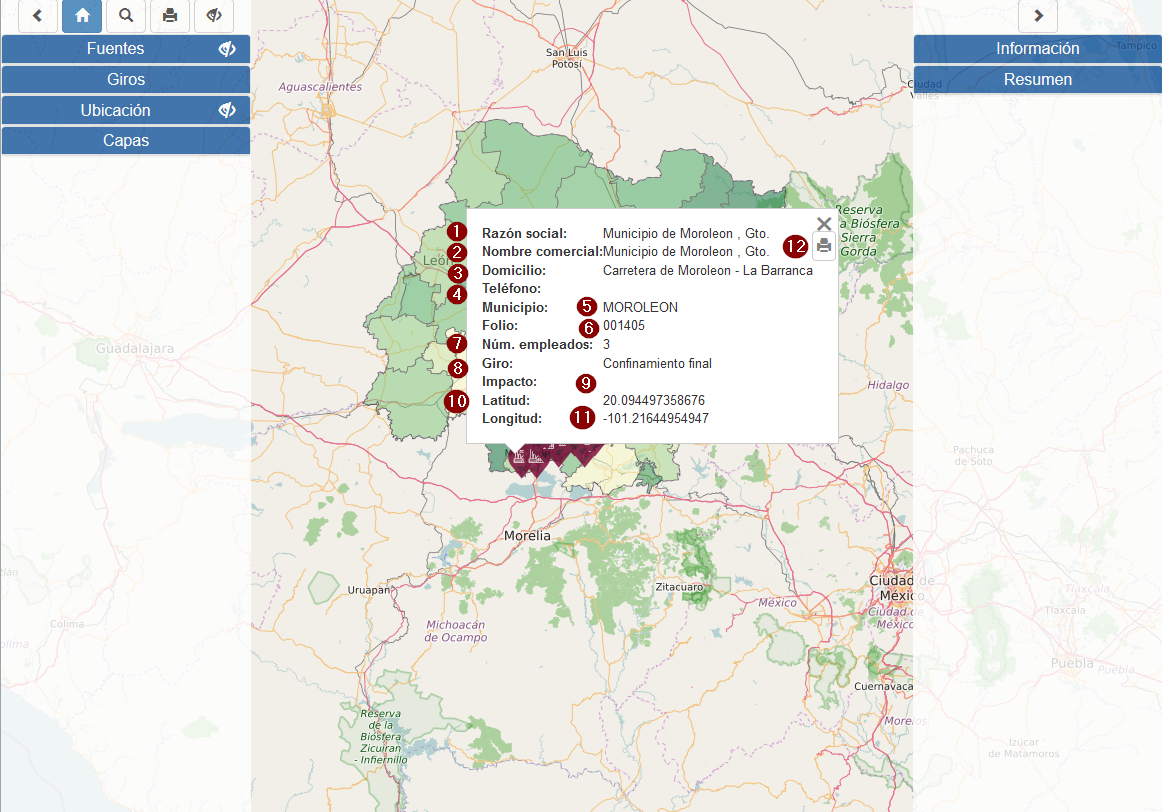Screen dimensions: 1162x812
Task: Open the search magnifier tool
Action: coord(126,16)
